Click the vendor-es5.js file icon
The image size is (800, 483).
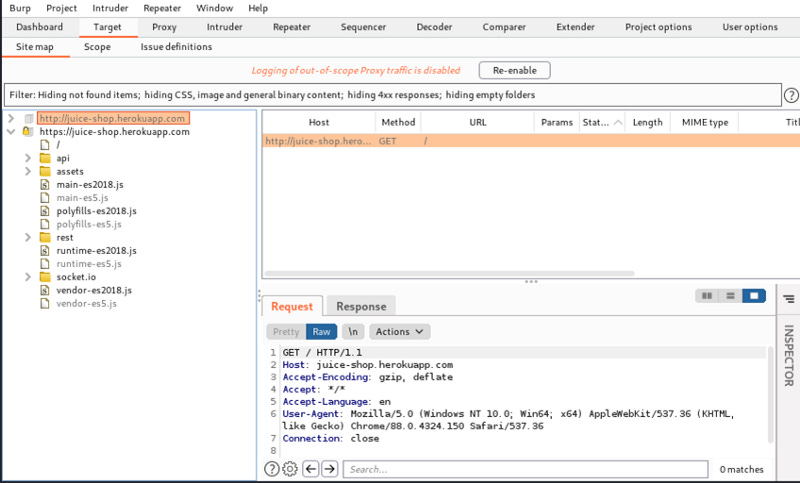pos(45,303)
